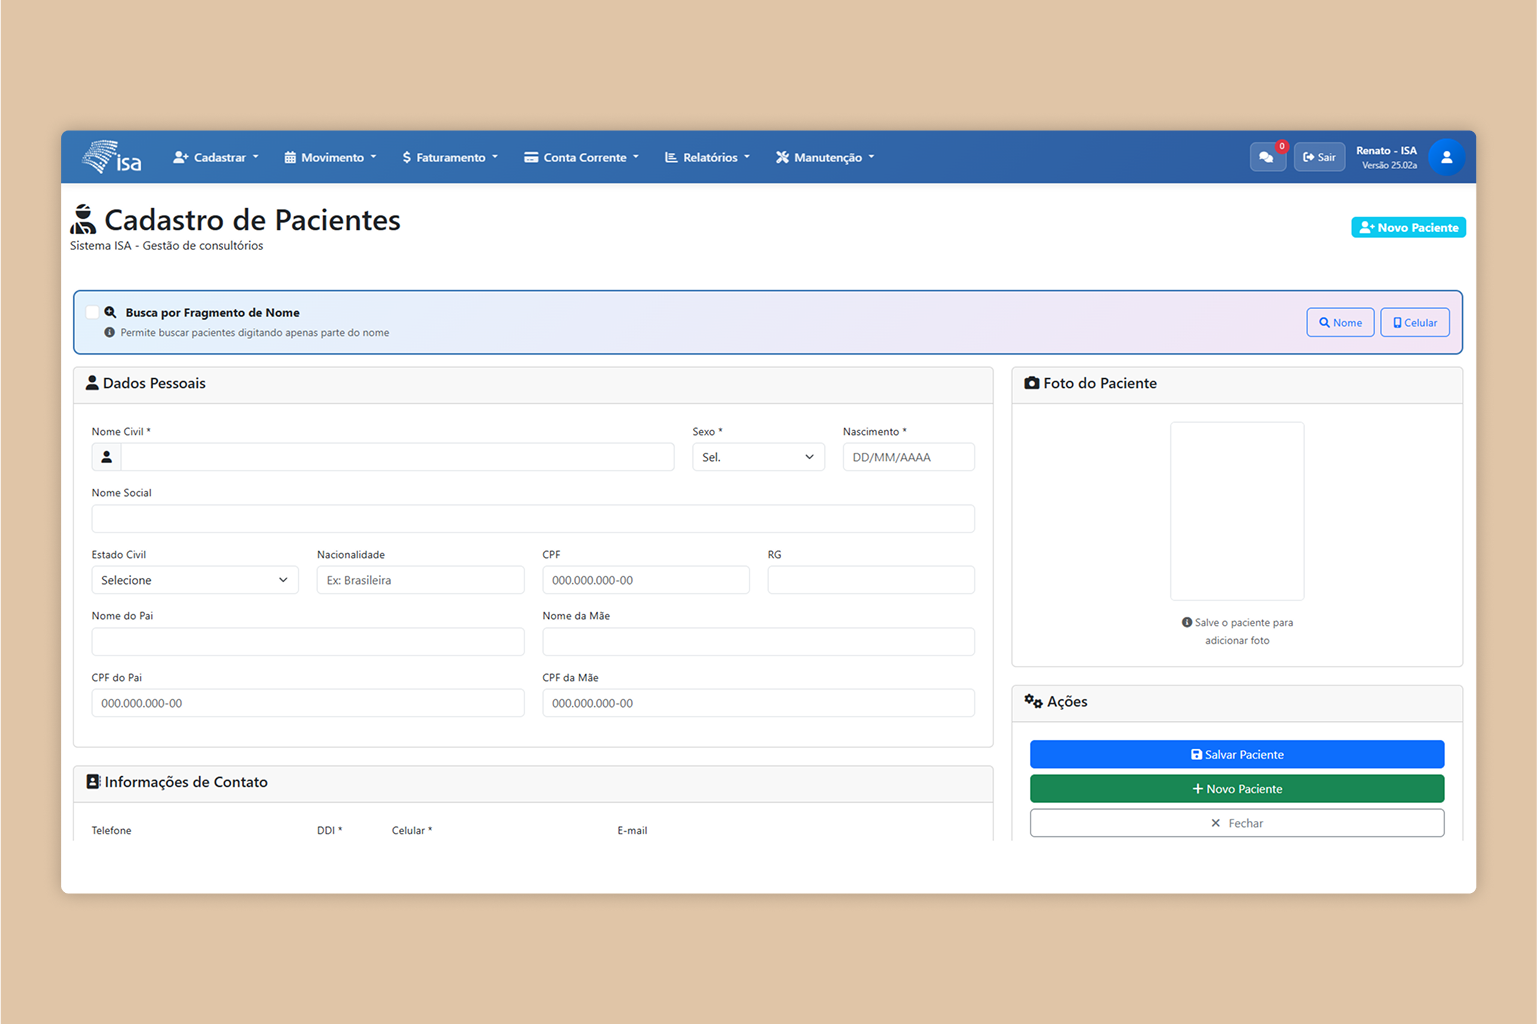Open the Cadastrar dropdown menu
This screenshot has height=1024, width=1537.
216,157
